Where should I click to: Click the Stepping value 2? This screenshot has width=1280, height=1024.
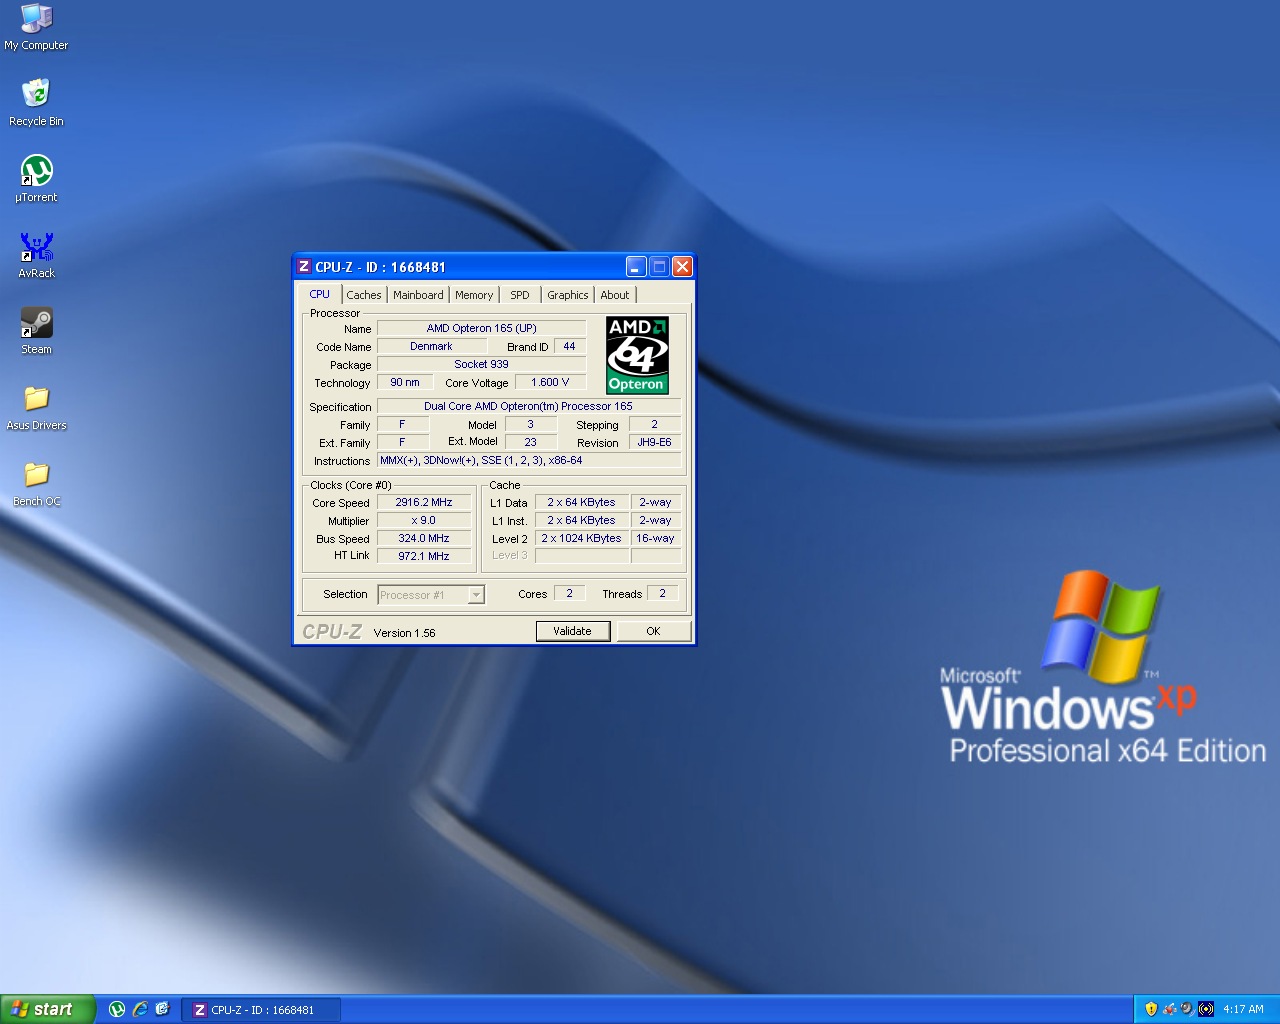tap(655, 424)
